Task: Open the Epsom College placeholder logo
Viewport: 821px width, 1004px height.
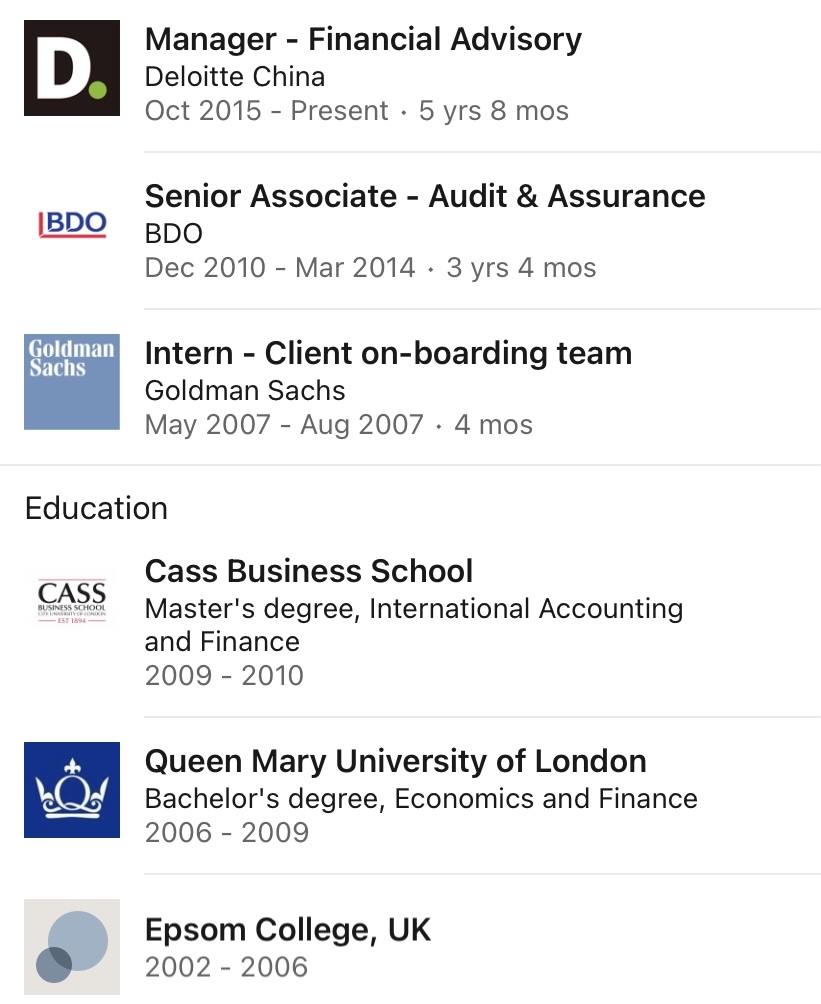Action: pyautogui.click(x=72, y=946)
